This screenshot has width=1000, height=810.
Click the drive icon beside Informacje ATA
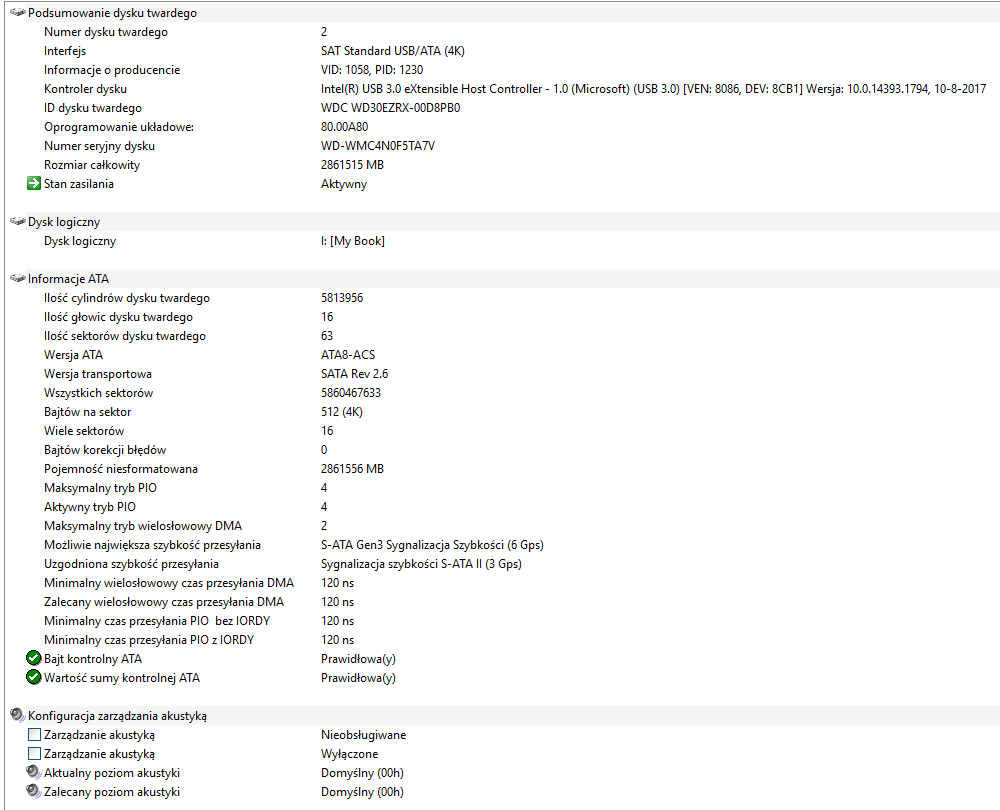[x=18, y=278]
